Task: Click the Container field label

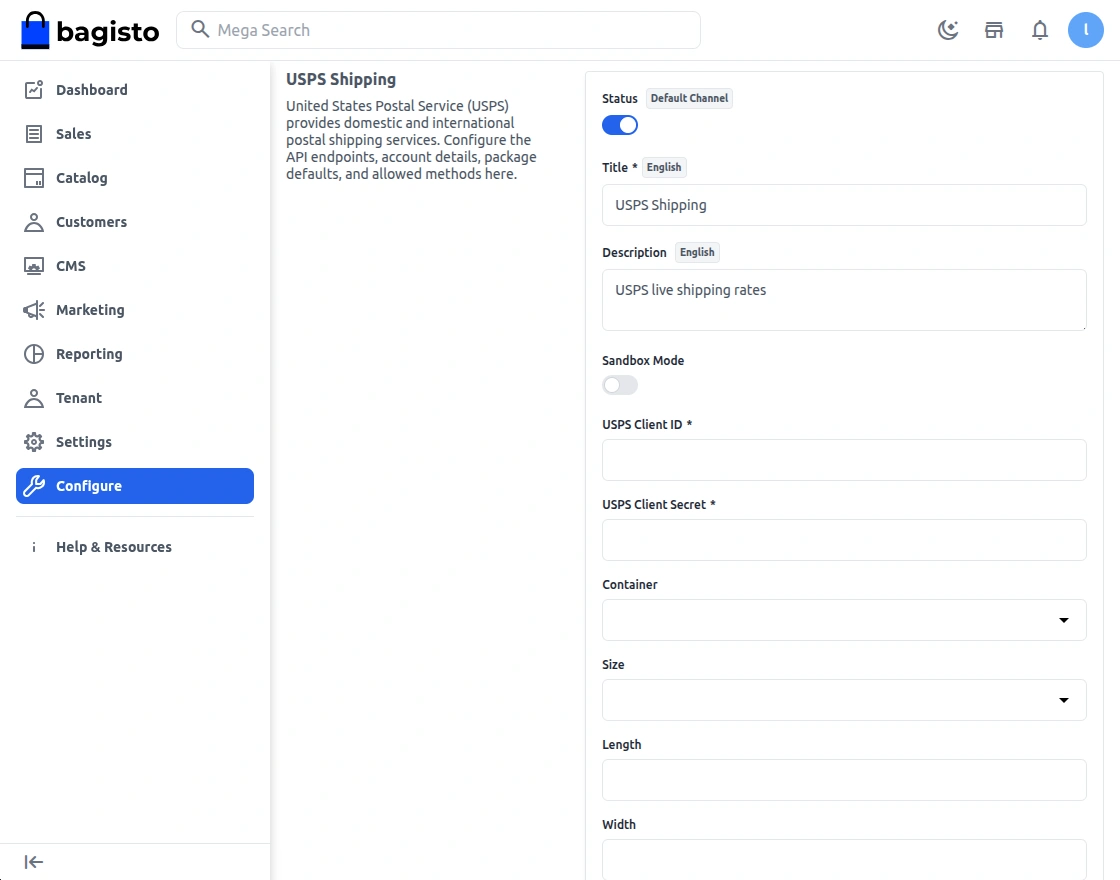Action: coord(629,585)
